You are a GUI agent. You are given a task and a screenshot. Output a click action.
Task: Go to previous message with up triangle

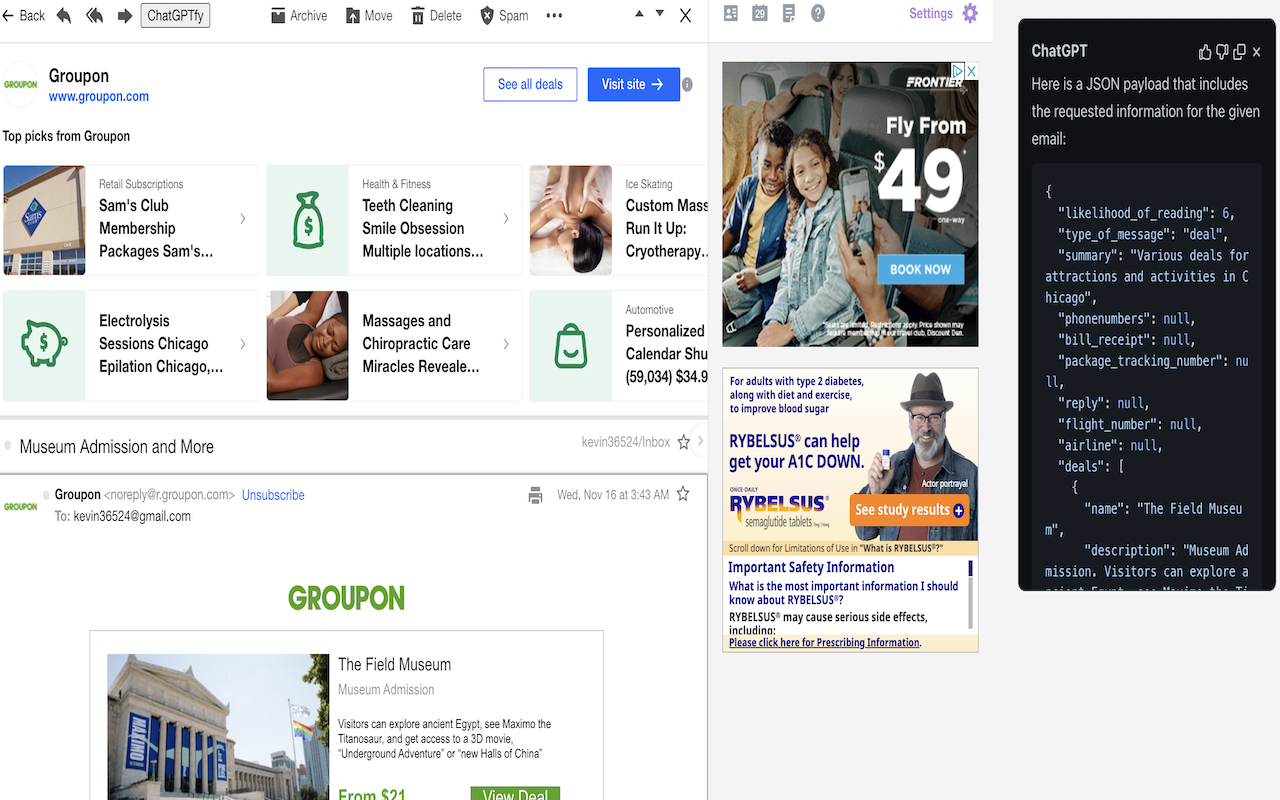pos(640,14)
